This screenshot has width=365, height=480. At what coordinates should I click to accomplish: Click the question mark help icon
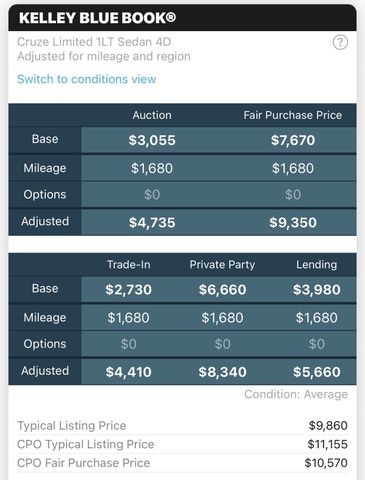tap(340, 43)
